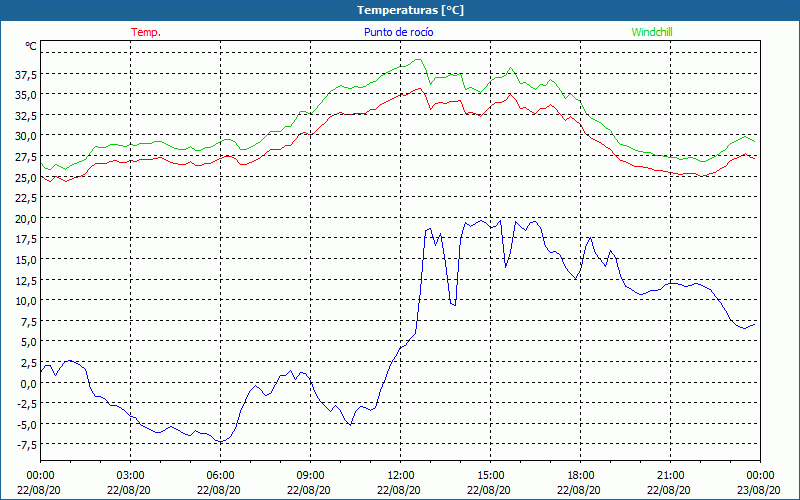This screenshot has width=800, height=500.
Task: Click the -2,5 y-axis value
Action: pos(27,405)
